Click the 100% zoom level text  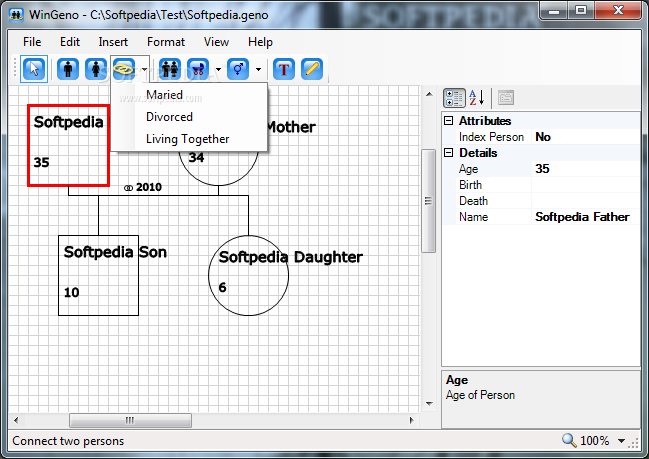click(595, 441)
